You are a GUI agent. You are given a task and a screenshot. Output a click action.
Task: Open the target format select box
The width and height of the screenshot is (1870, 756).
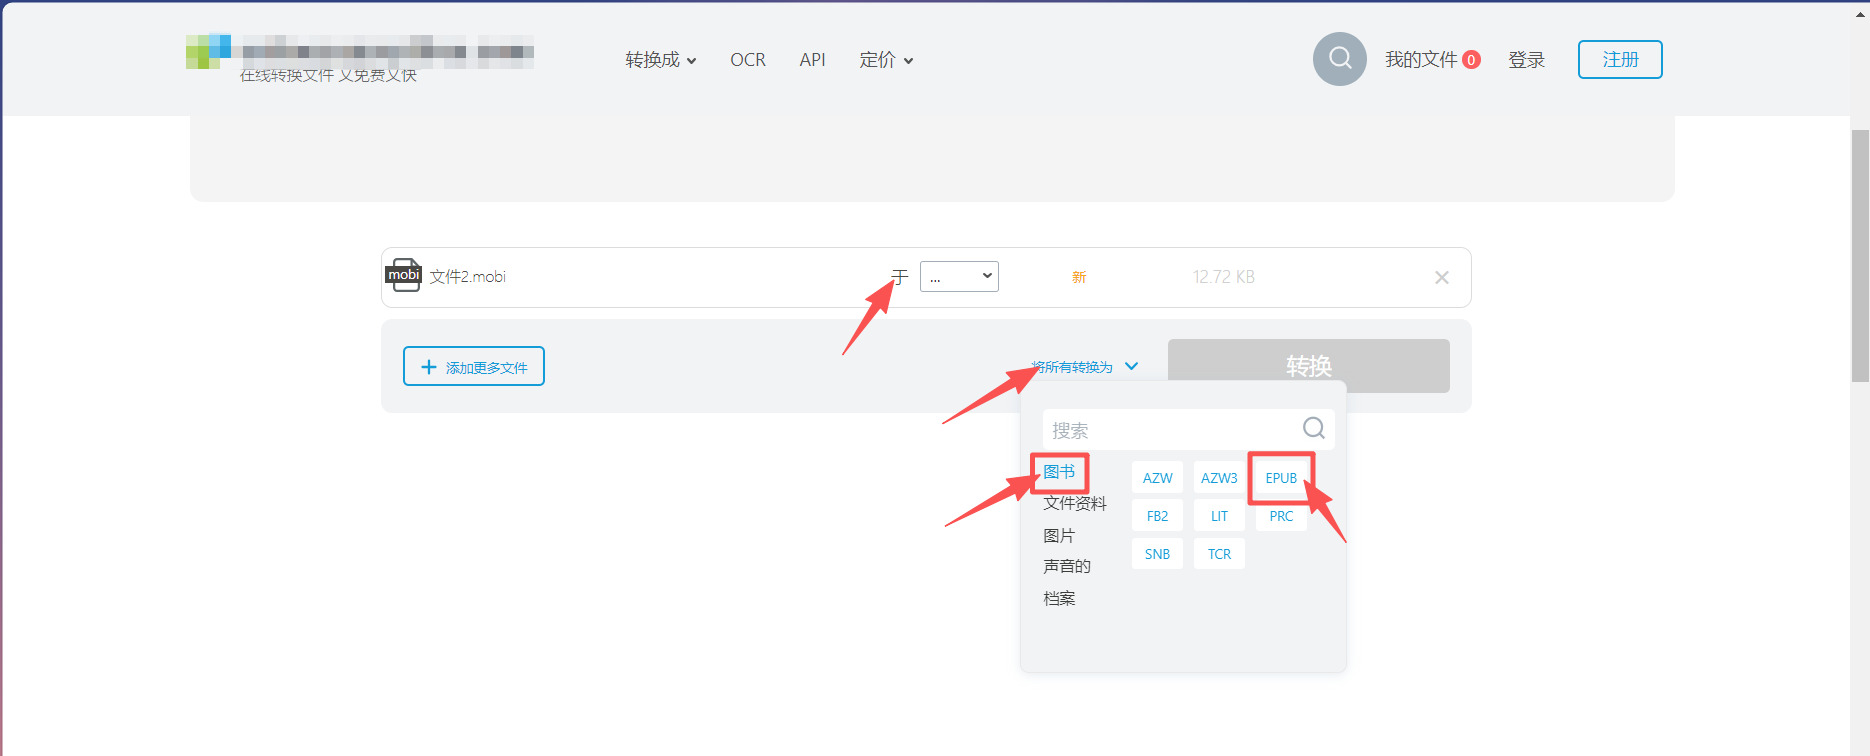pos(959,276)
